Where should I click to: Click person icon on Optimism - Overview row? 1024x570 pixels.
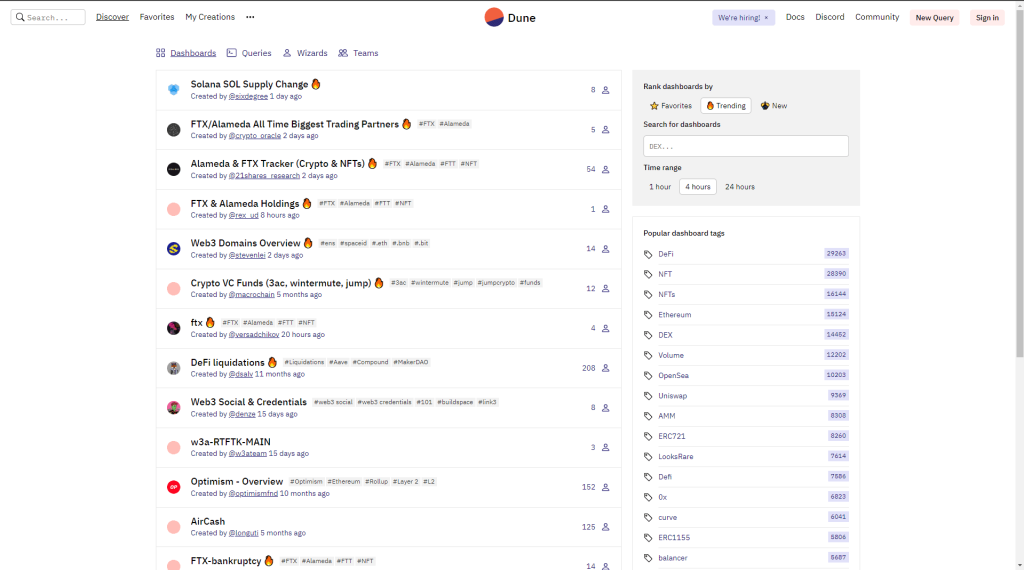605,487
